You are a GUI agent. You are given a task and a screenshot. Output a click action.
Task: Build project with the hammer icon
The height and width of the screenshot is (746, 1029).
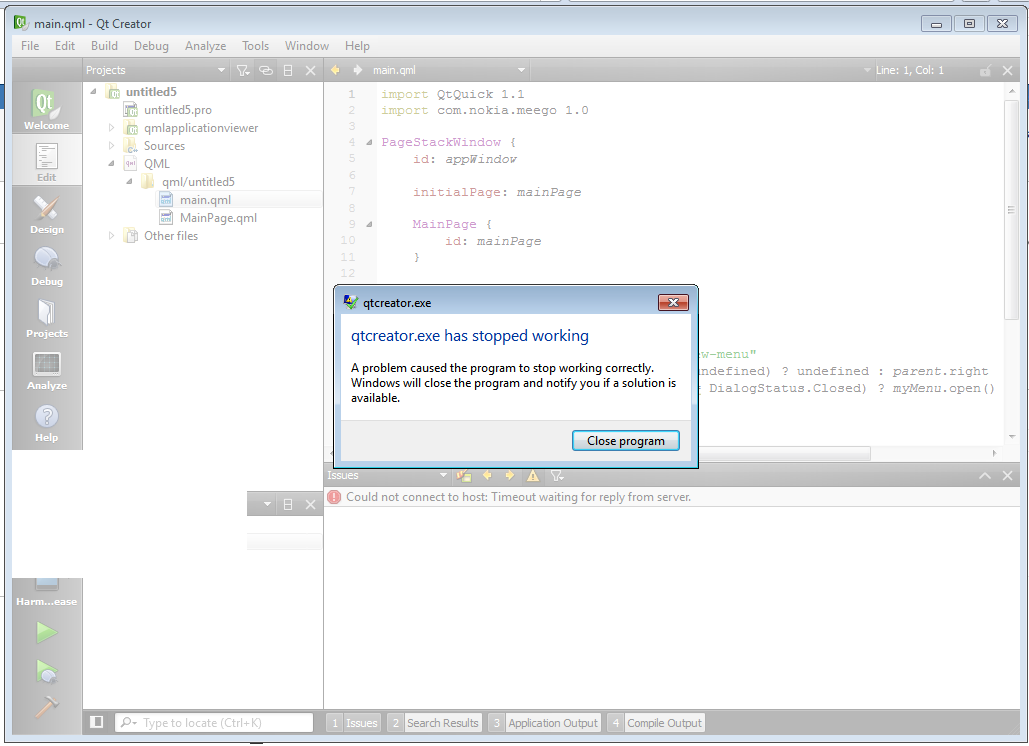[x=46, y=707]
